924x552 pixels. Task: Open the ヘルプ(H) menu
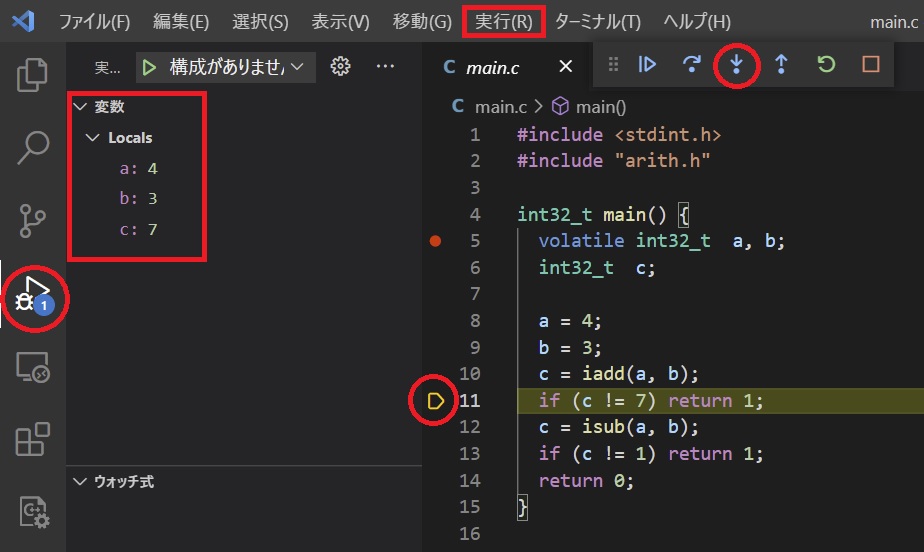click(x=697, y=22)
